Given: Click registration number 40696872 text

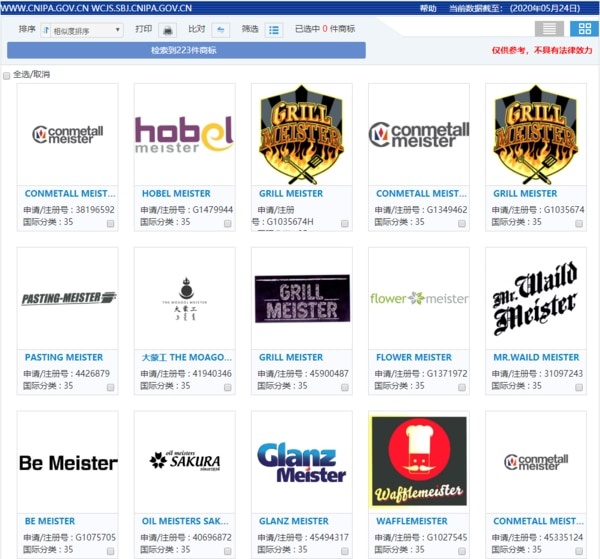Looking at the screenshot, I should tap(212, 537).
